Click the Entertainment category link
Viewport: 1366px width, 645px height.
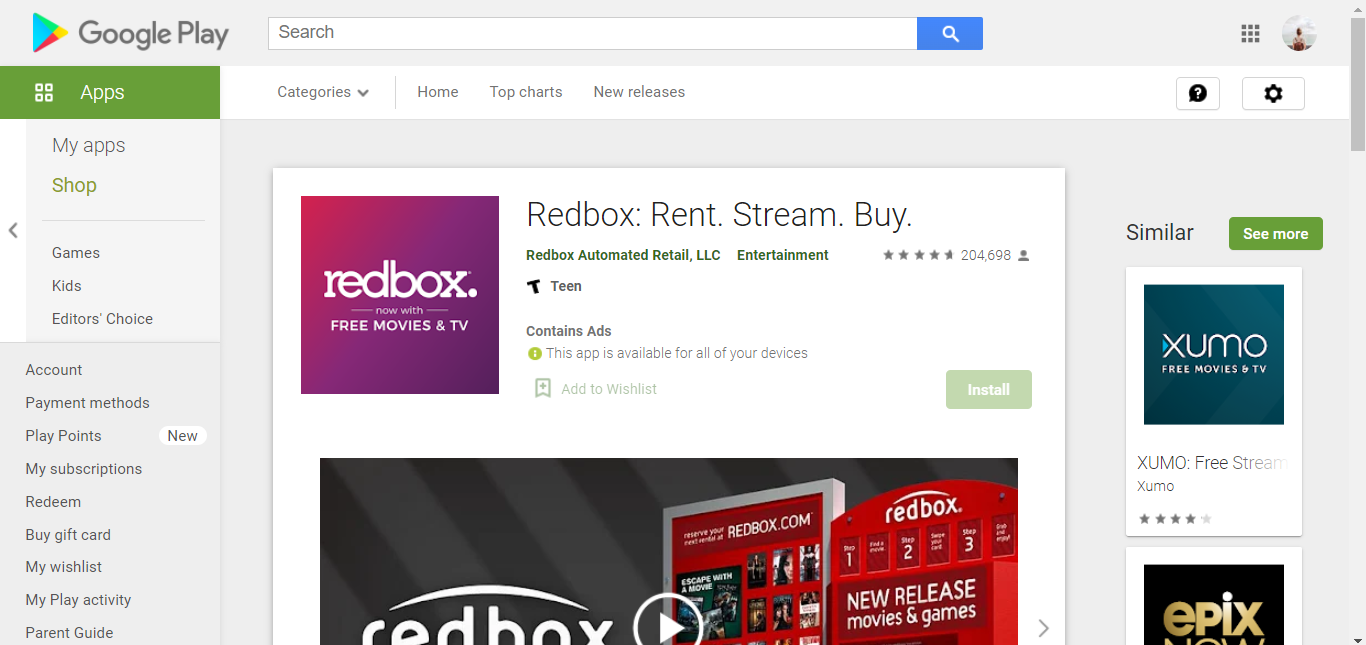(783, 255)
